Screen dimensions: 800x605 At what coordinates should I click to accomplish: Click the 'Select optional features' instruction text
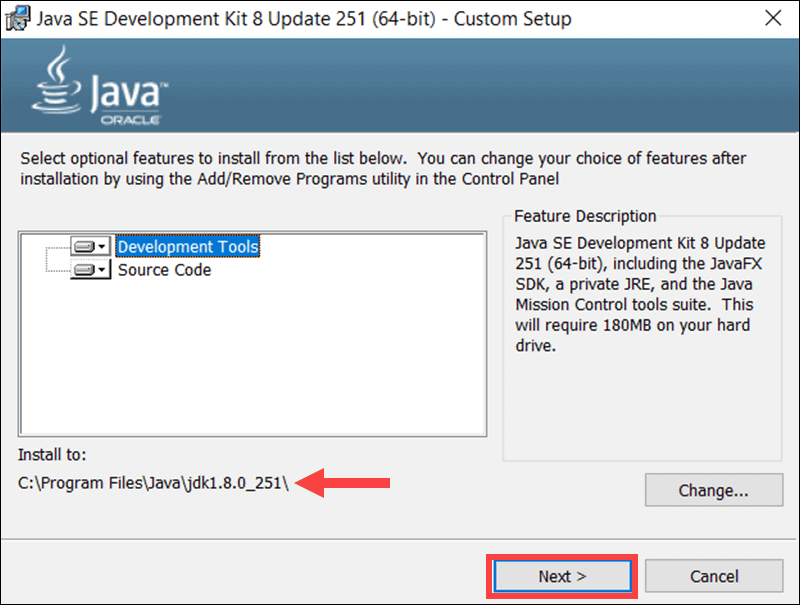383,169
